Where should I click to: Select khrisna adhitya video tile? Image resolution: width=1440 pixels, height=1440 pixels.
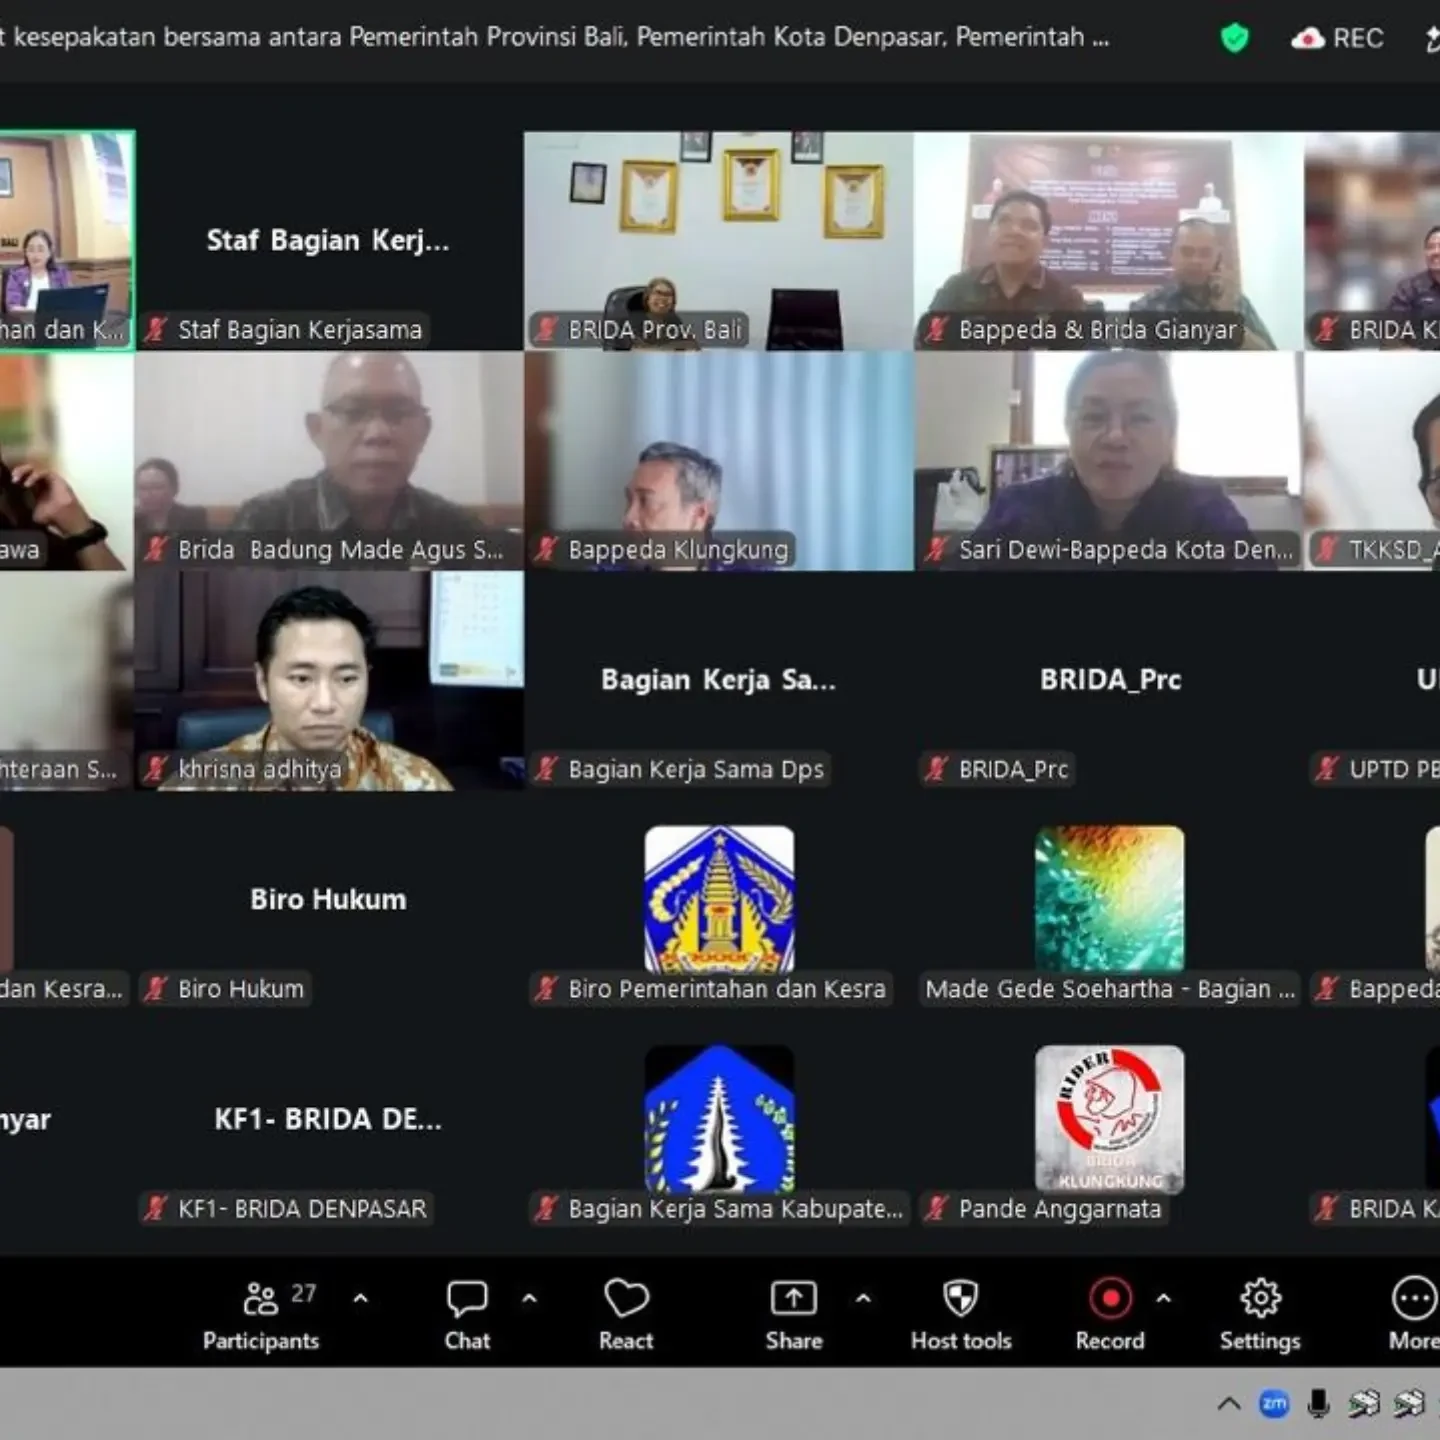[x=329, y=681]
